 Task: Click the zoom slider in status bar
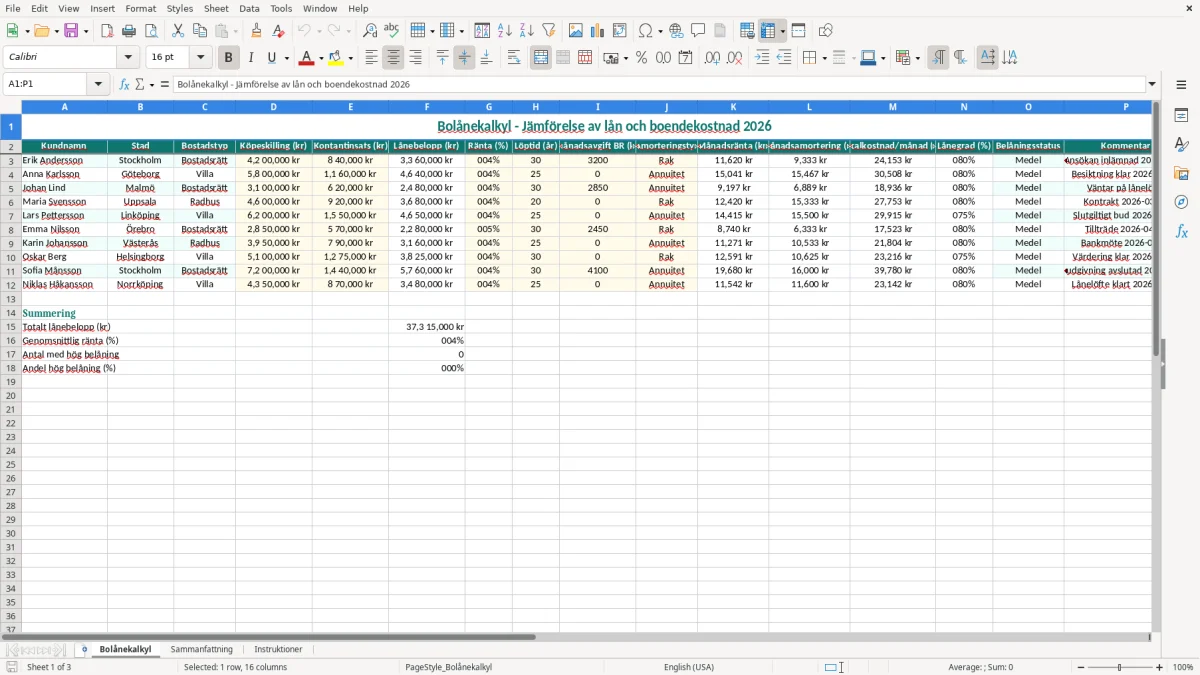(1119, 667)
